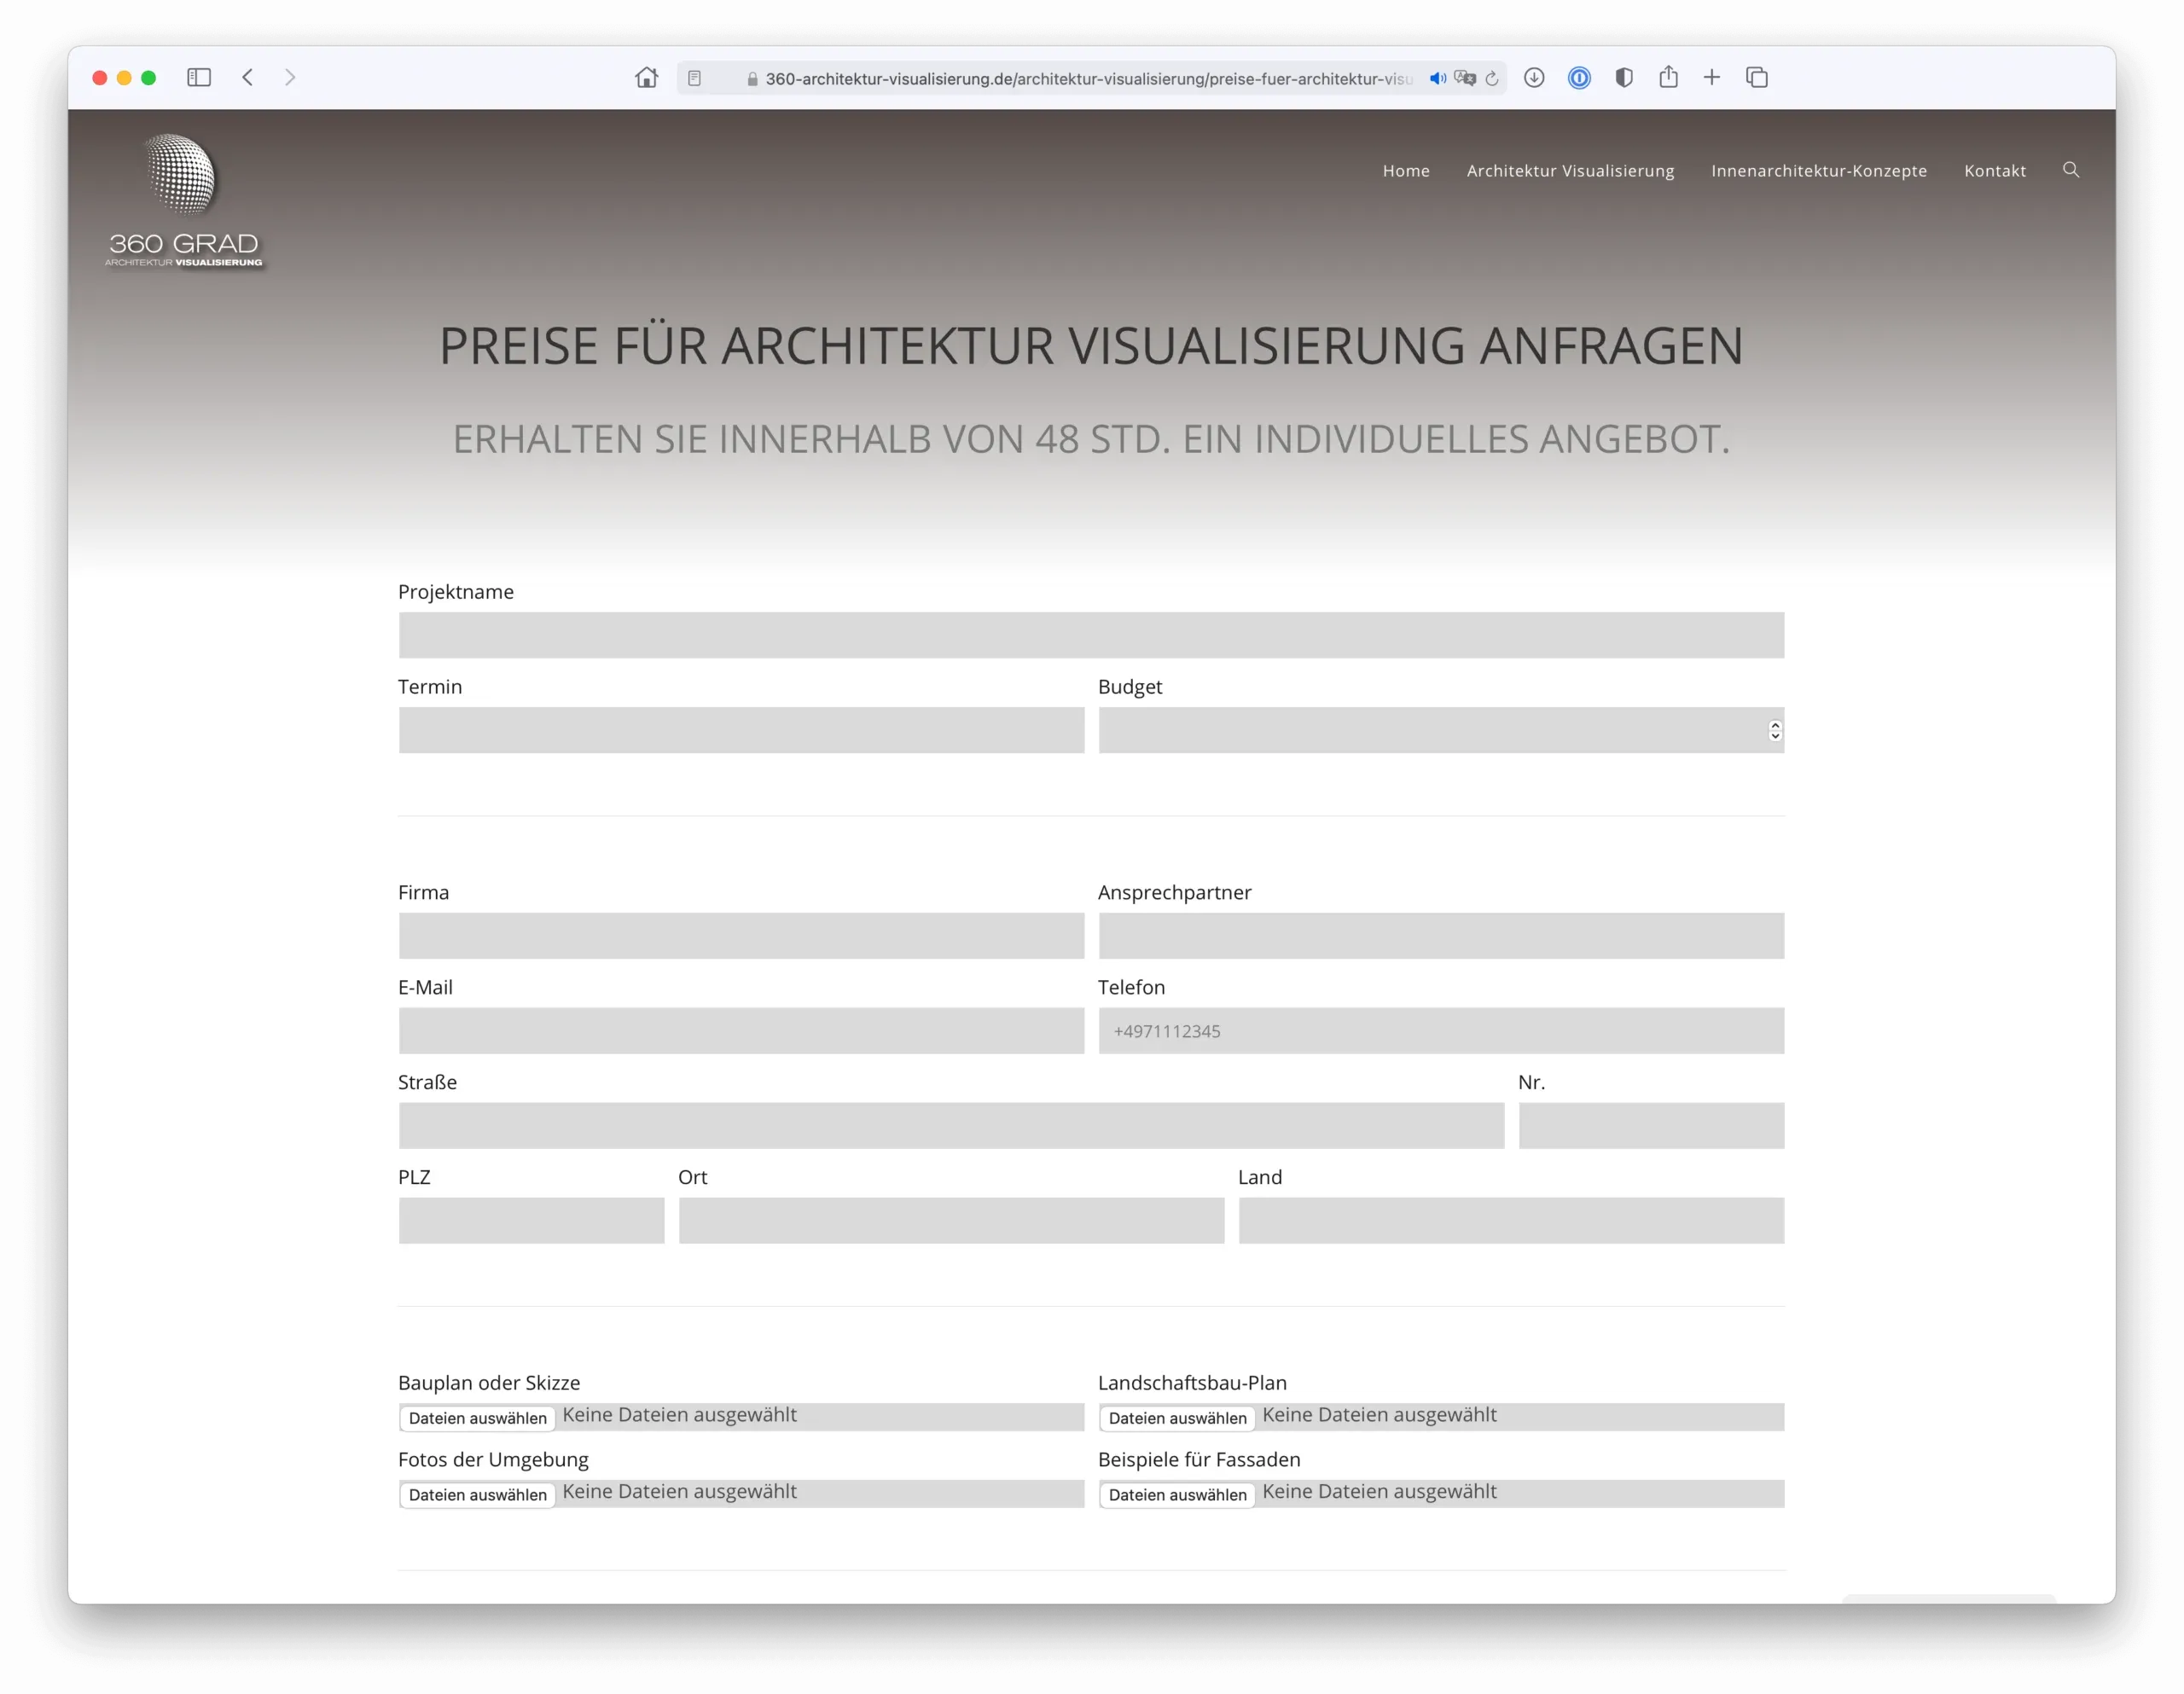Click the Projektname input field

1090,634
